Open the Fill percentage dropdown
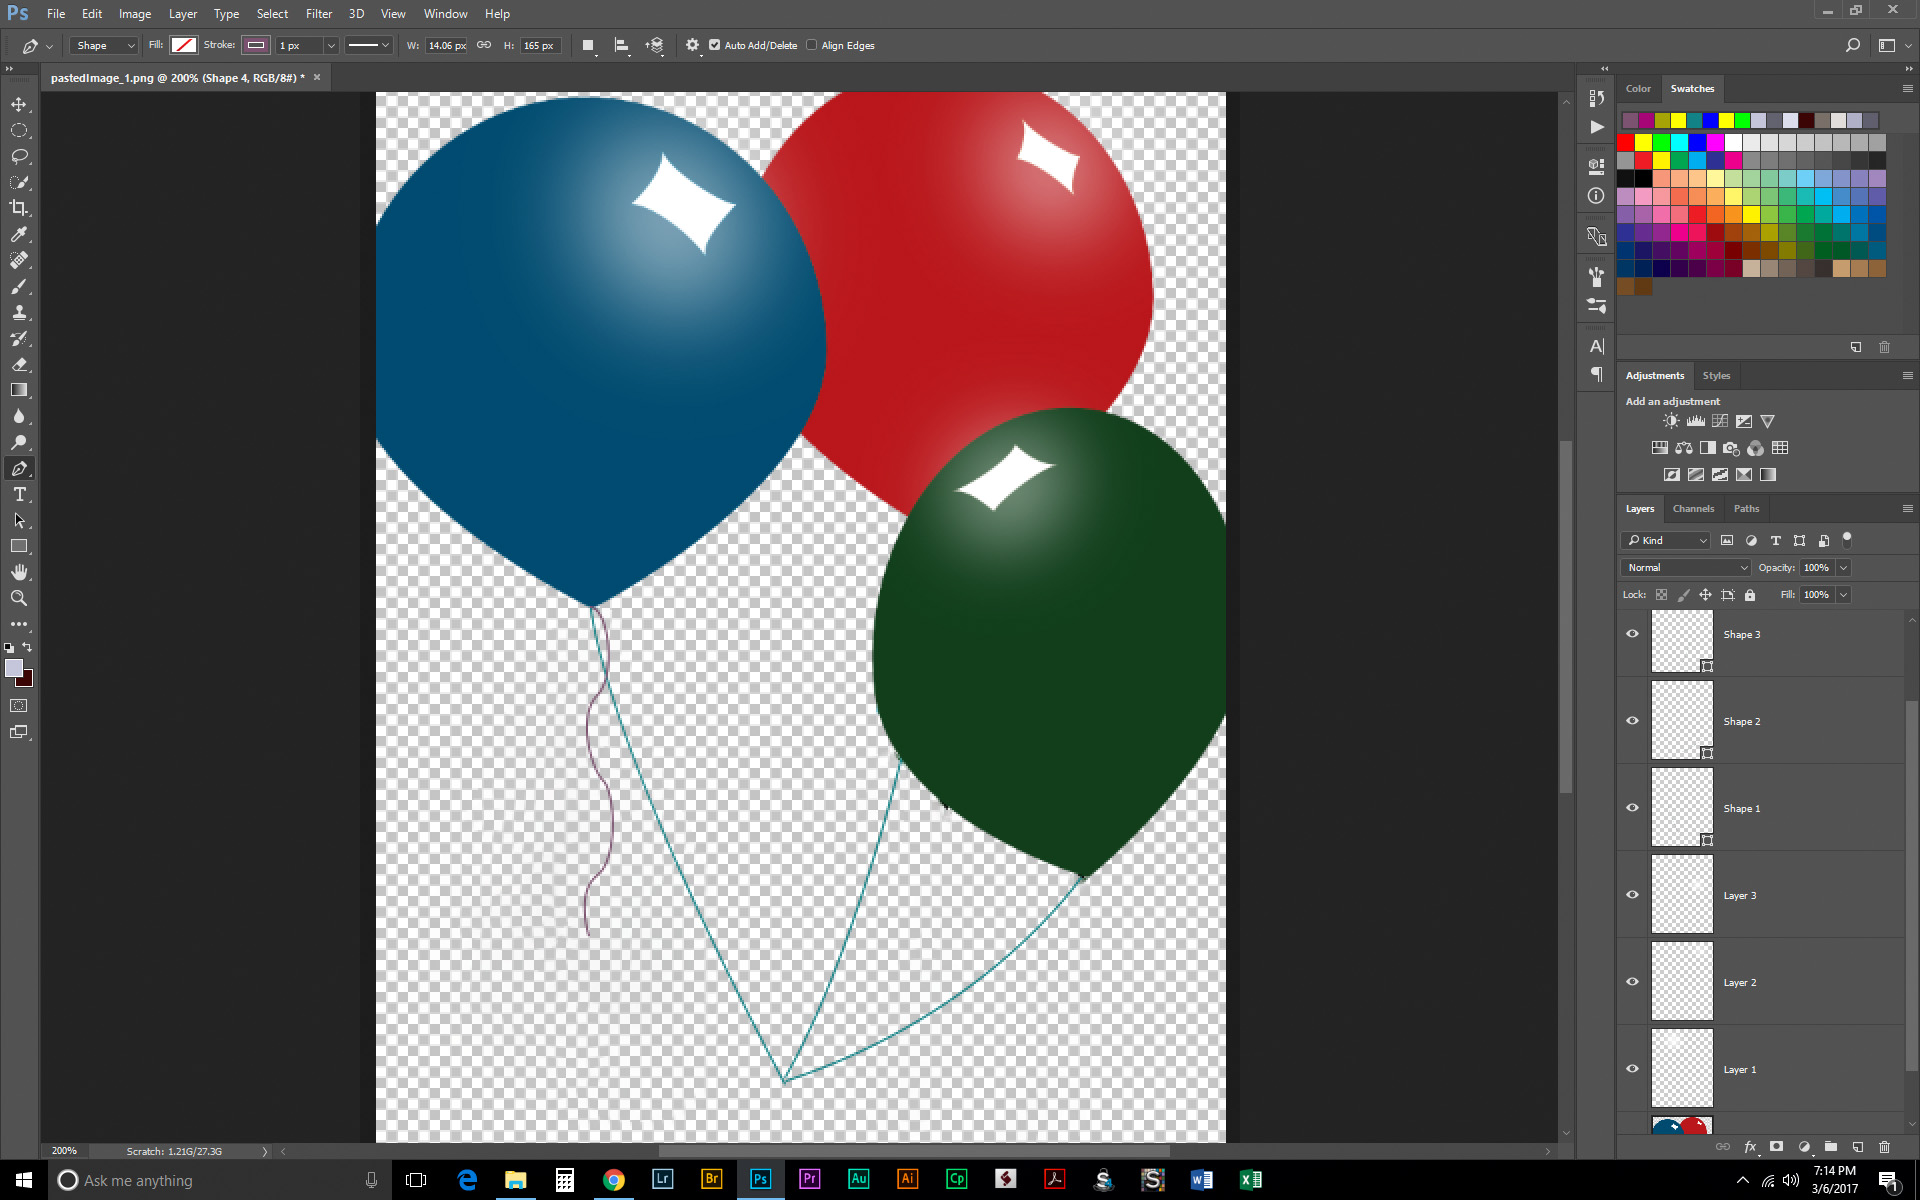Image resolution: width=1920 pixels, height=1200 pixels. [x=1843, y=594]
